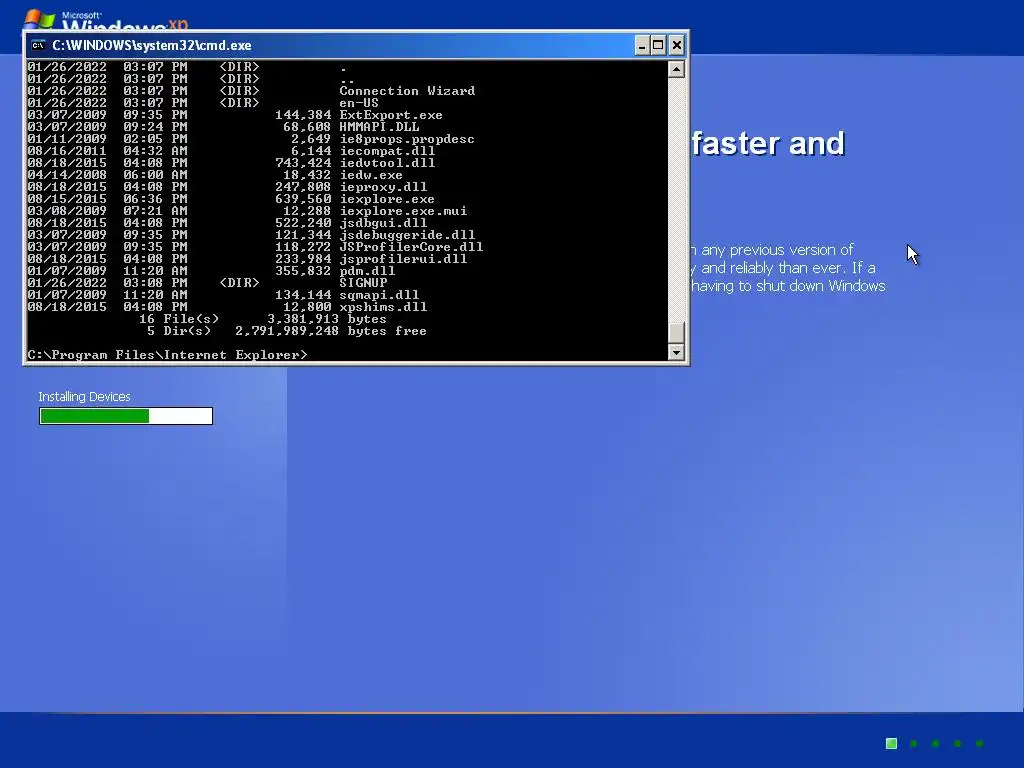Click the jsdebuggeride.dll file row

coord(251,235)
